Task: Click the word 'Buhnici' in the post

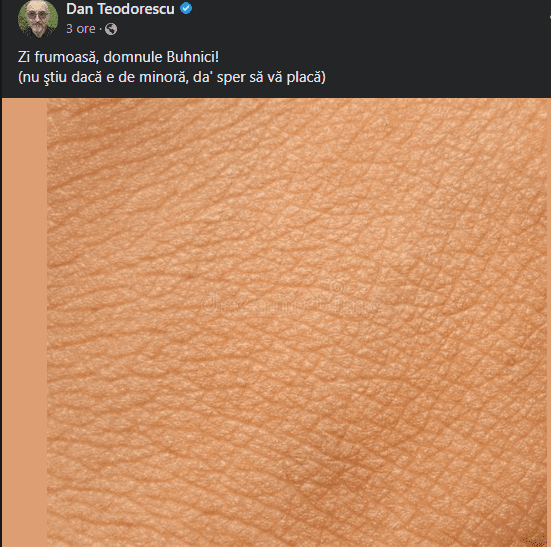Action: tap(191, 57)
